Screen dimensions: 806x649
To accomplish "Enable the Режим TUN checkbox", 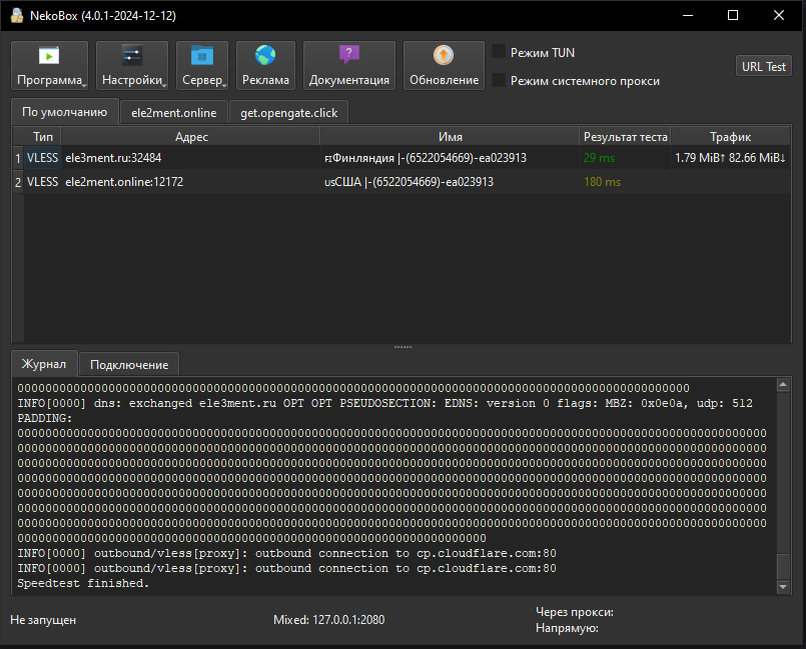I will (x=499, y=52).
